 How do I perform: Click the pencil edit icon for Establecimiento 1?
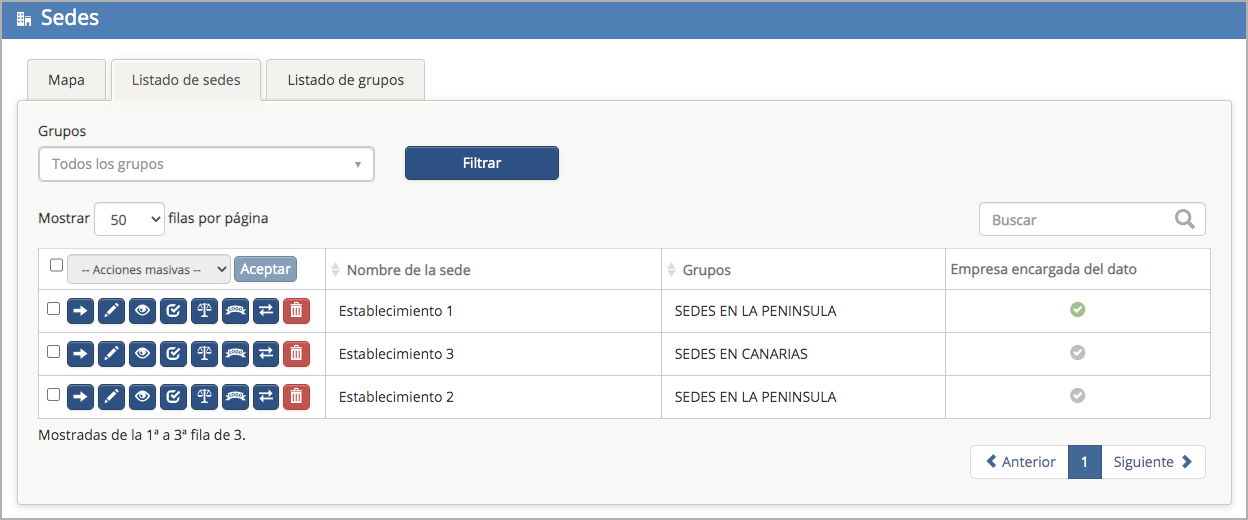(x=112, y=311)
